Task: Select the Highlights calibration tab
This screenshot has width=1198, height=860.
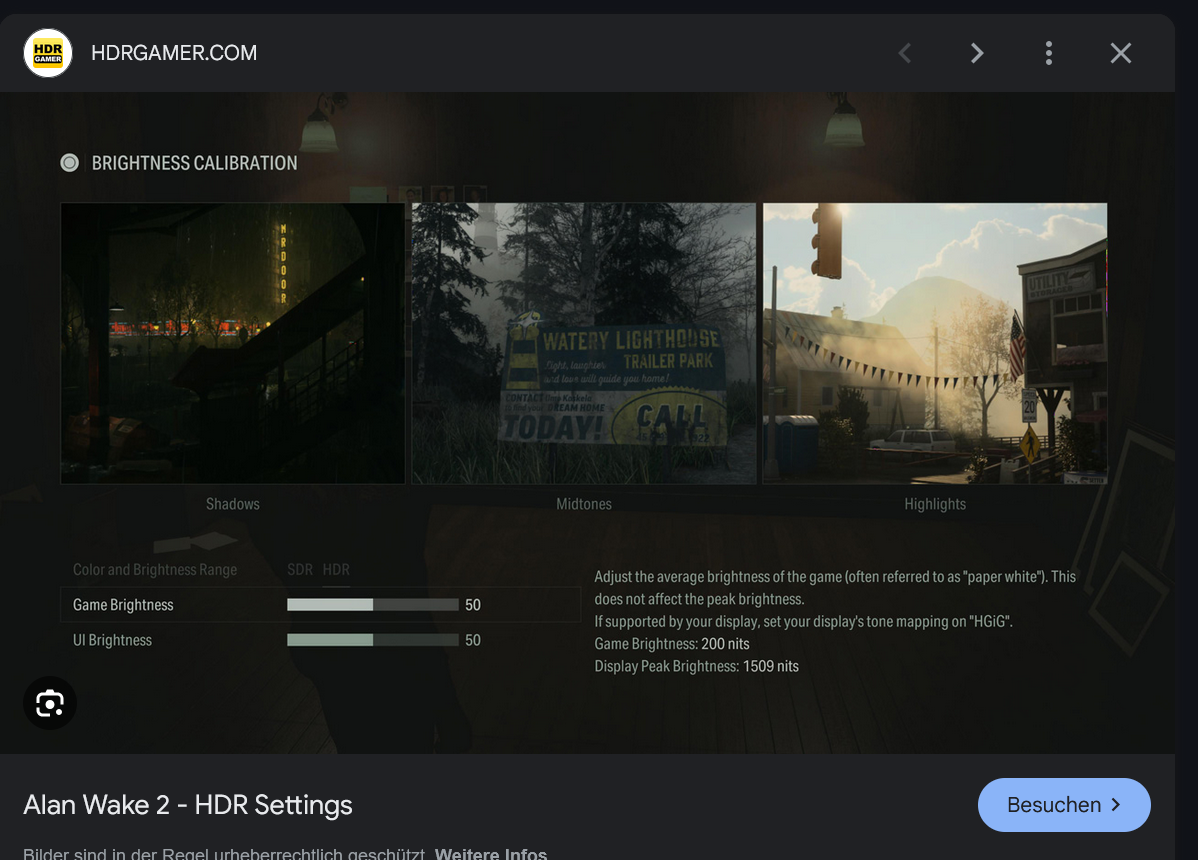Action: click(x=934, y=504)
